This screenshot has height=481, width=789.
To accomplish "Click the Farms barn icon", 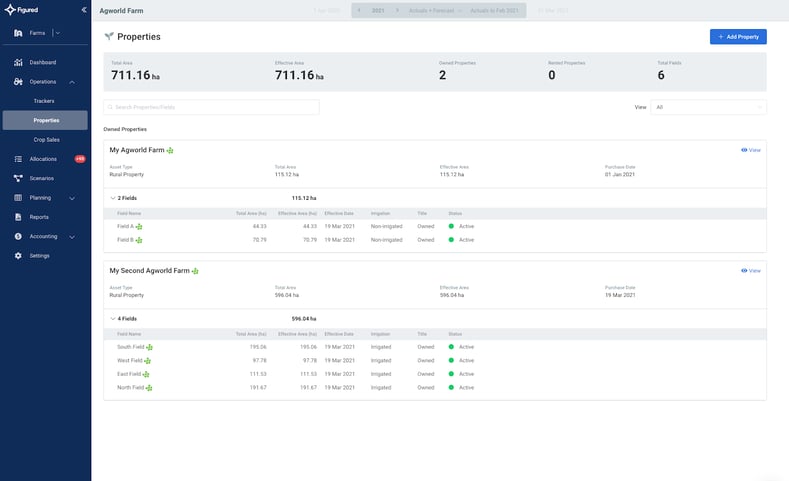I will click(18, 33).
